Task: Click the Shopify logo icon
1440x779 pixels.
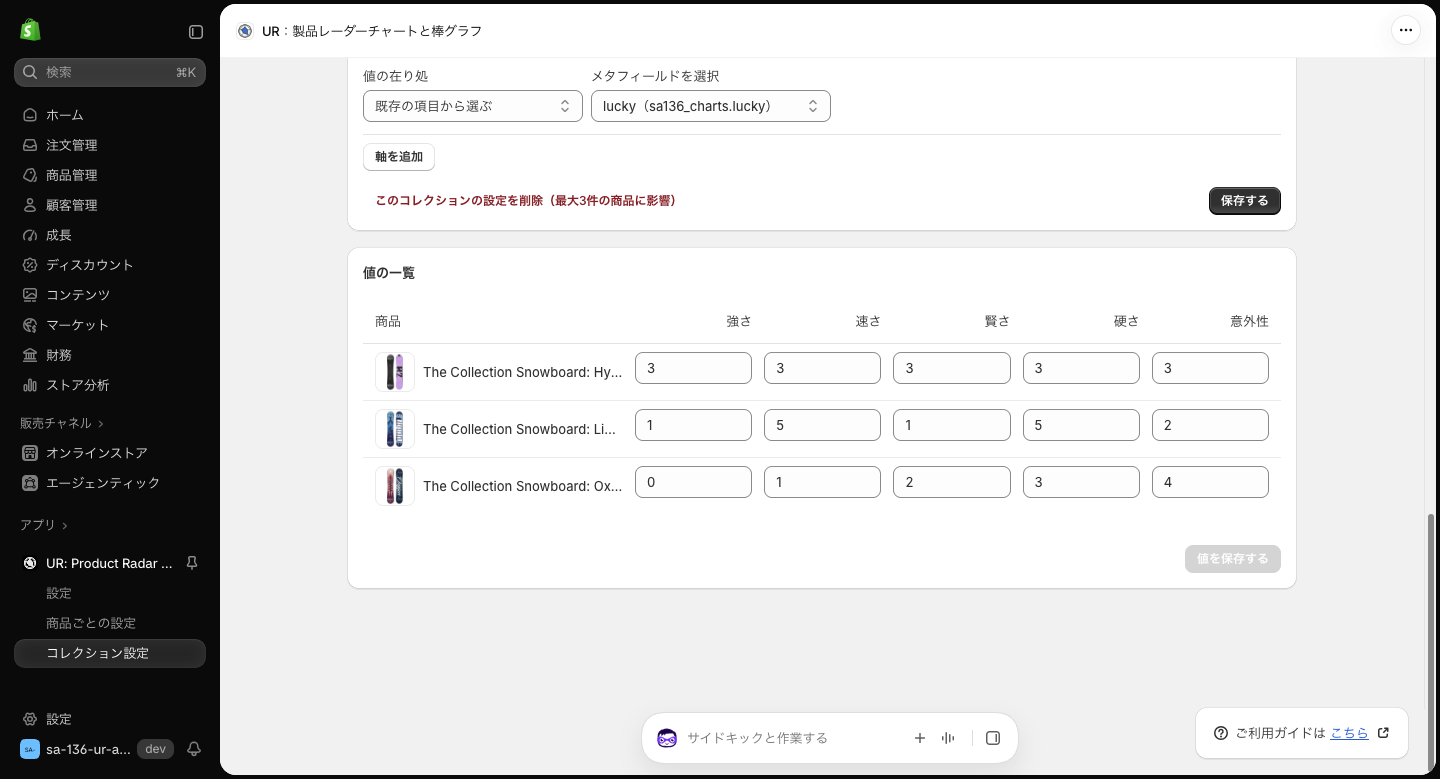Action: click(x=30, y=30)
